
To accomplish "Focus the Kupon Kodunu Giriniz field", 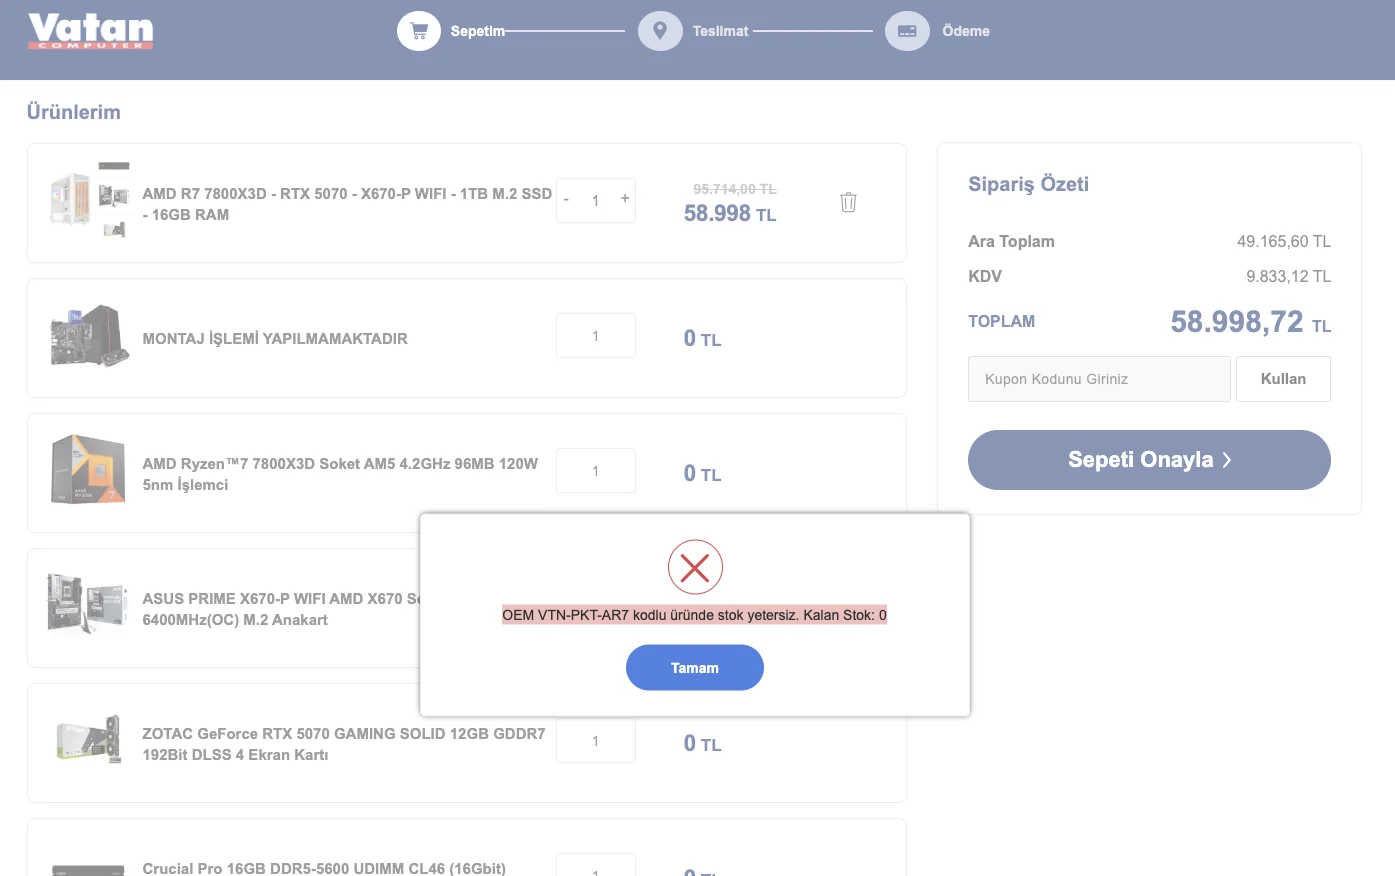I will (x=1098, y=379).
